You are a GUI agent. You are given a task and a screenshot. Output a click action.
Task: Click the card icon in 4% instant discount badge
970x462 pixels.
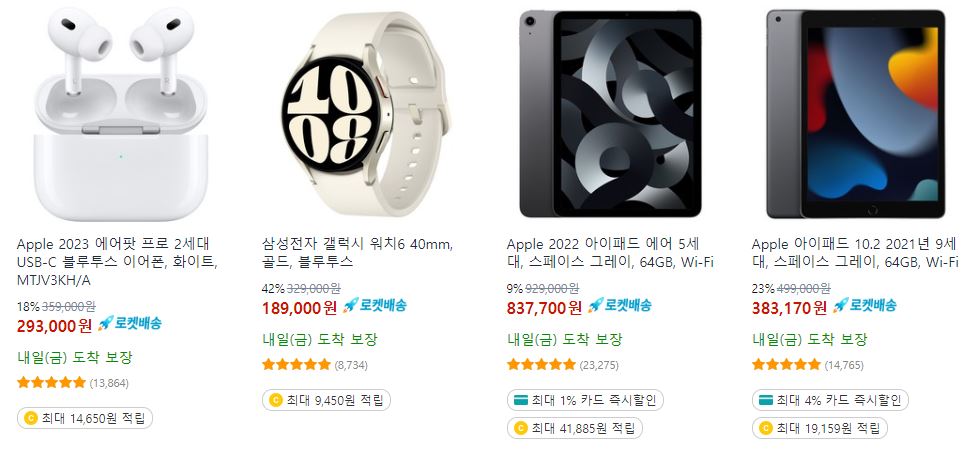coord(766,400)
